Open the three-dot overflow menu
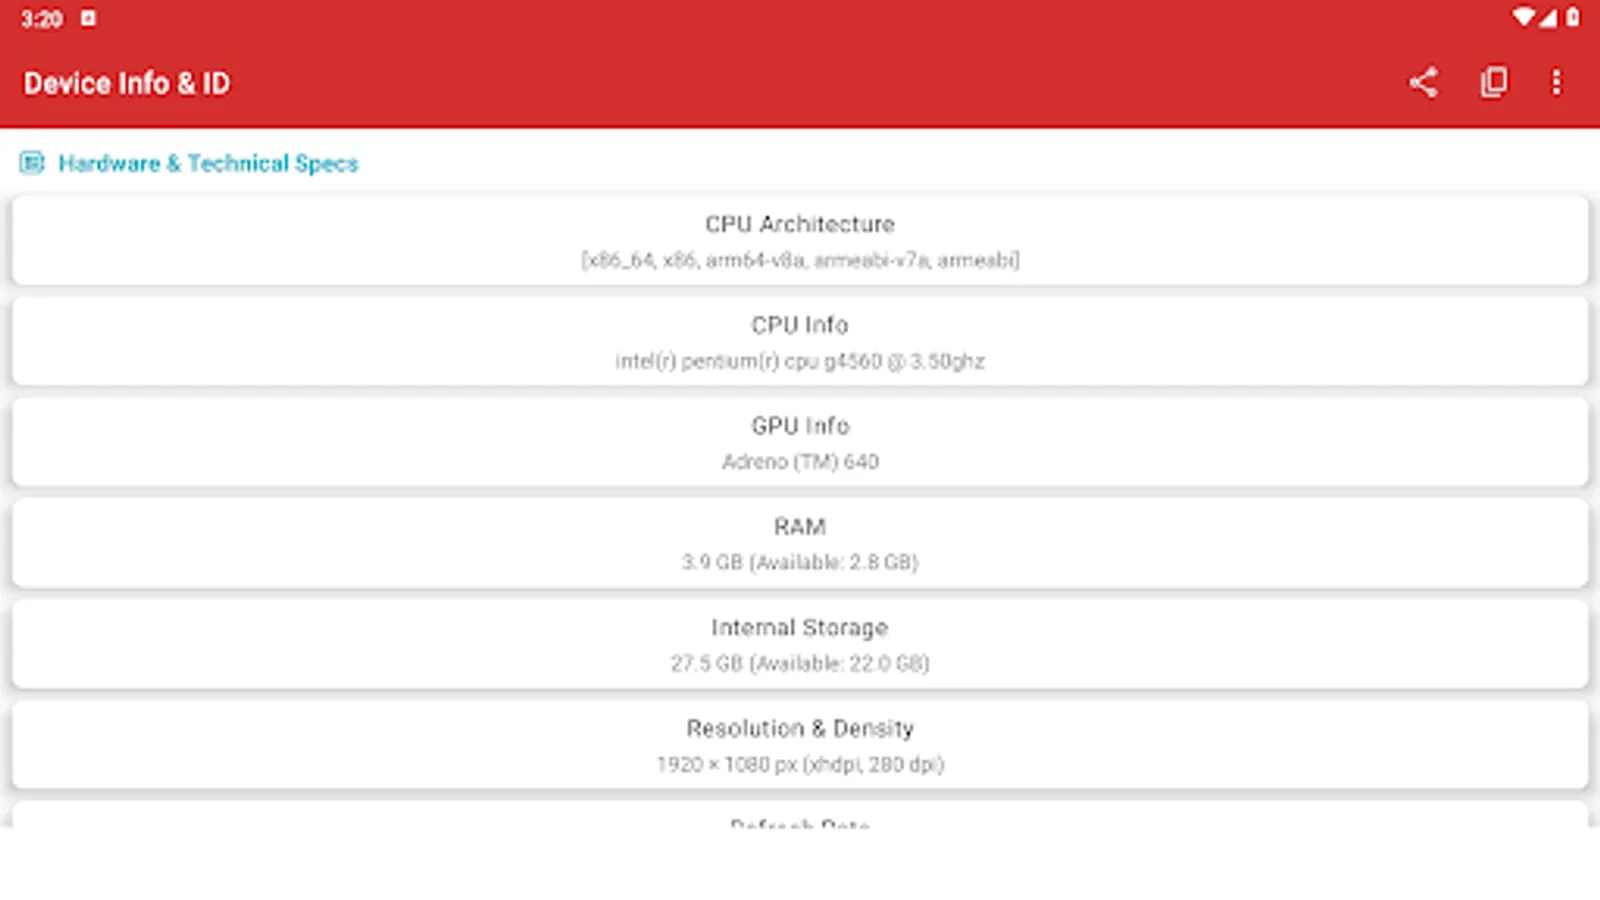Screen dimensions: 1600x900 [x=1557, y=83]
